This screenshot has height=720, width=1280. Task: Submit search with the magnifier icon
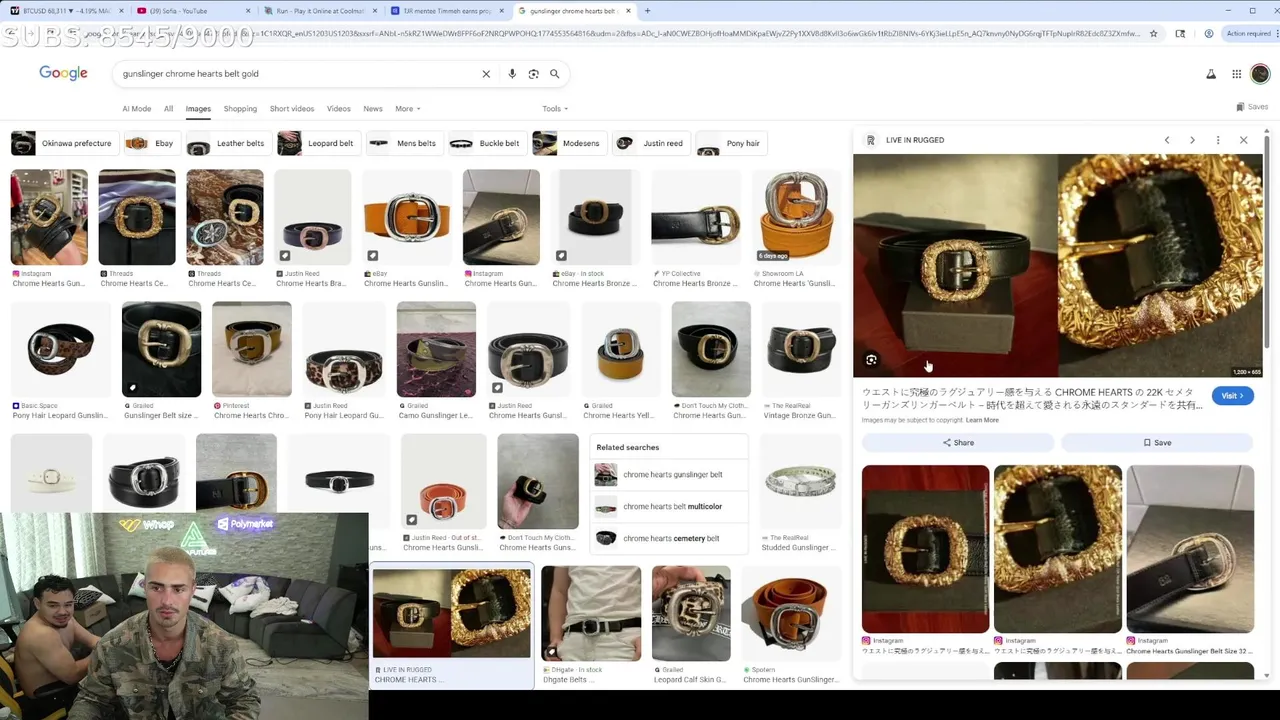click(x=555, y=74)
